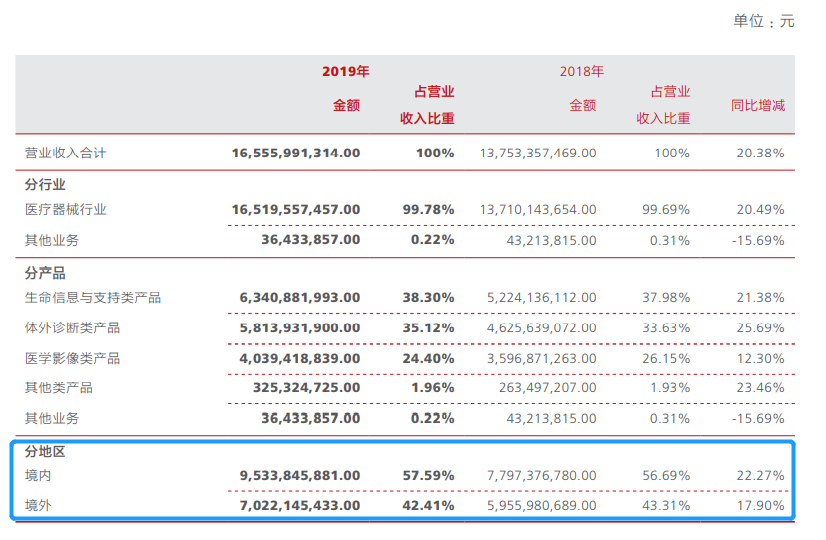Click the 分行业 section heading
The height and width of the screenshot is (540, 826).
pyautogui.click(x=45, y=184)
